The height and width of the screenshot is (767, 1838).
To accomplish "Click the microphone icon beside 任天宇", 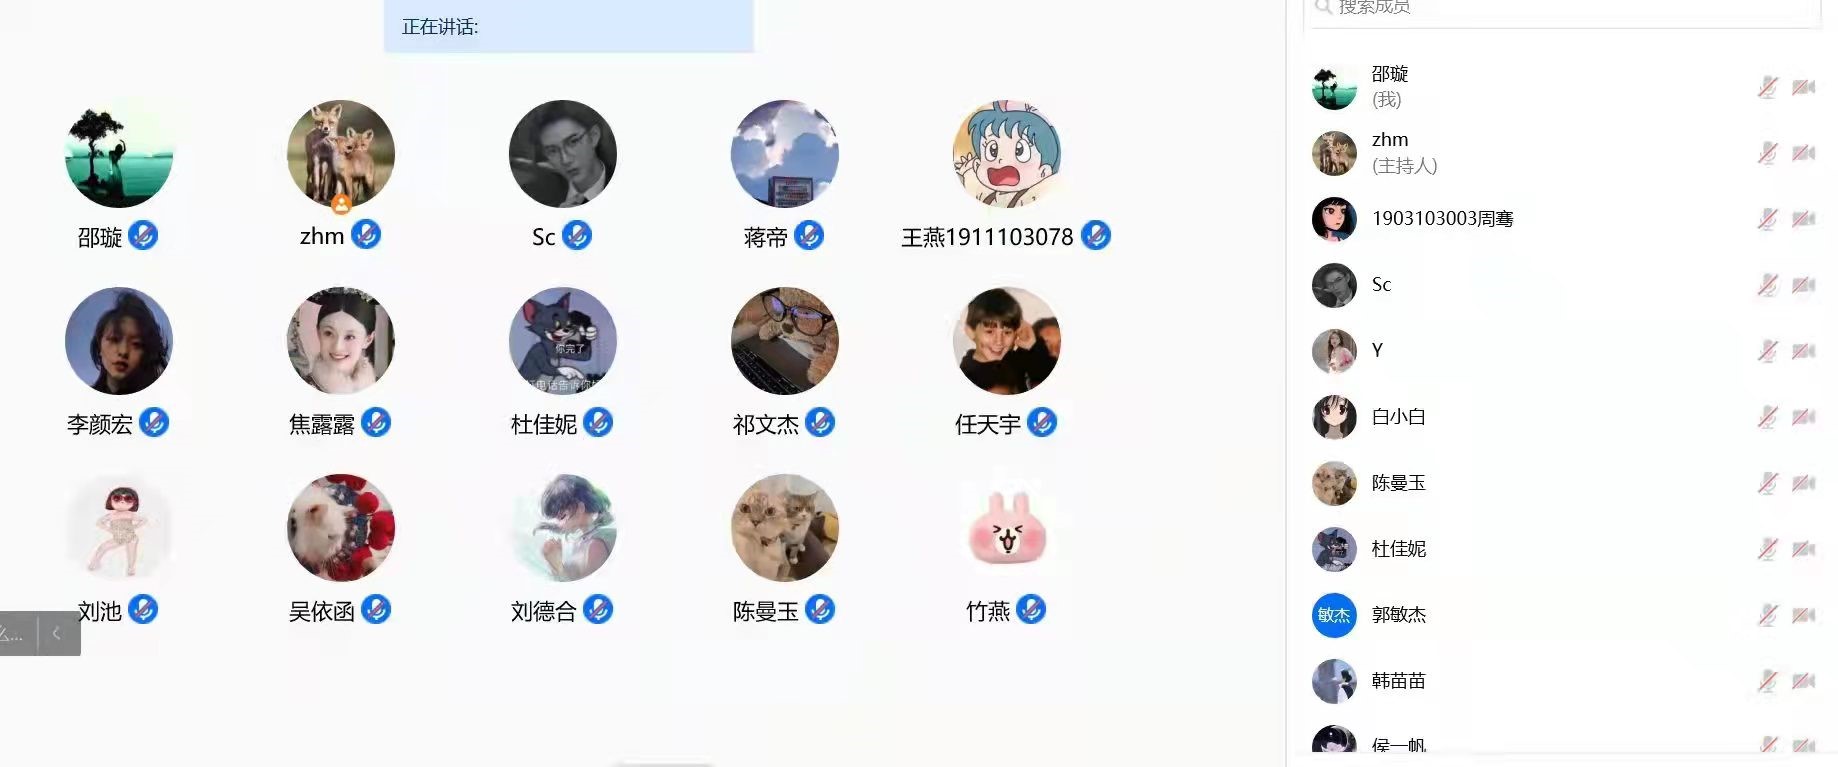I will pyautogui.click(x=1042, y=423).
